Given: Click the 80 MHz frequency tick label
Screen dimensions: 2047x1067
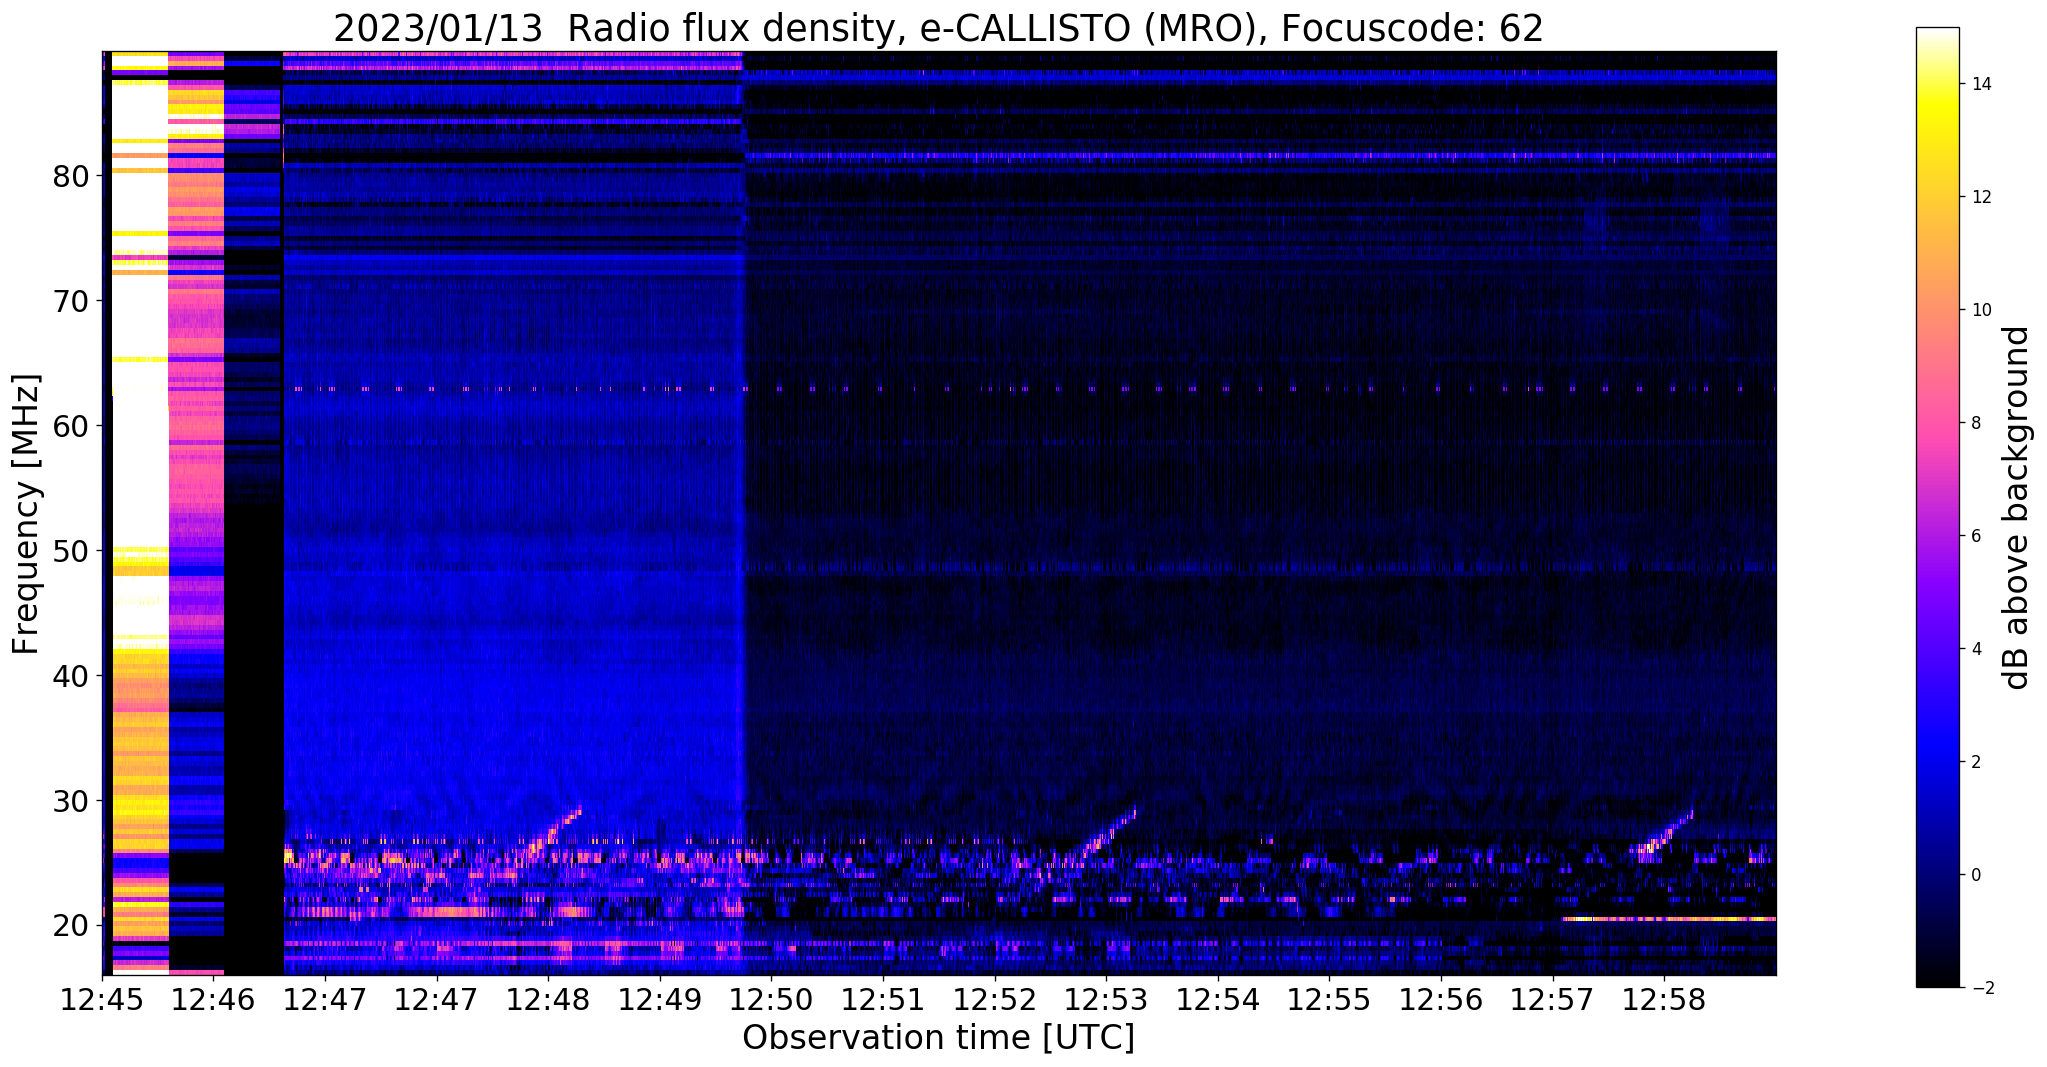Looking at the screenshot, I should [70, 176].
